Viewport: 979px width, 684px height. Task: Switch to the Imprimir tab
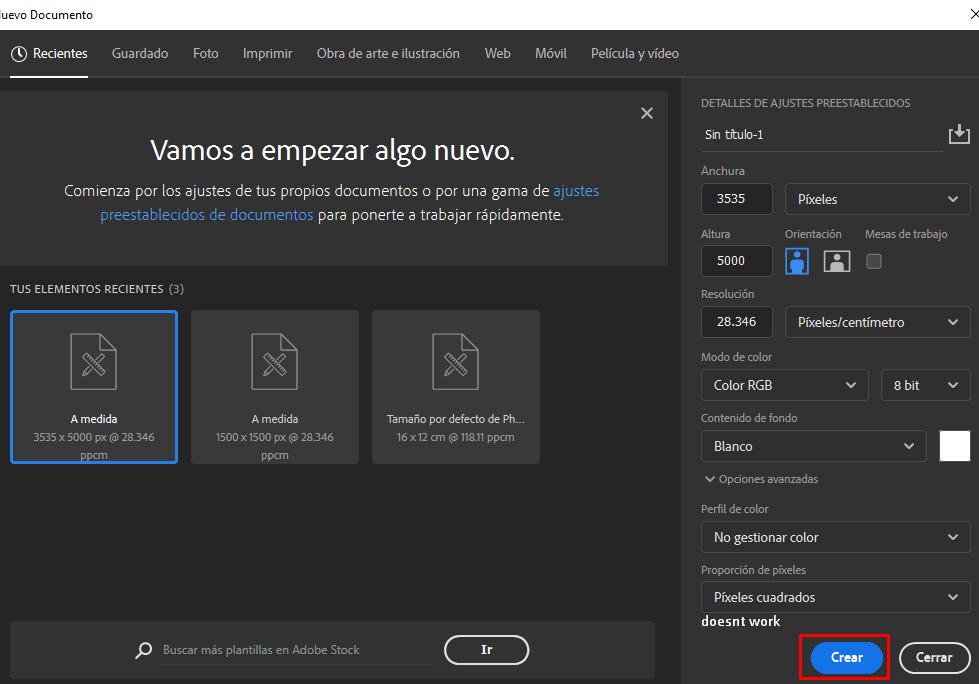267,53
